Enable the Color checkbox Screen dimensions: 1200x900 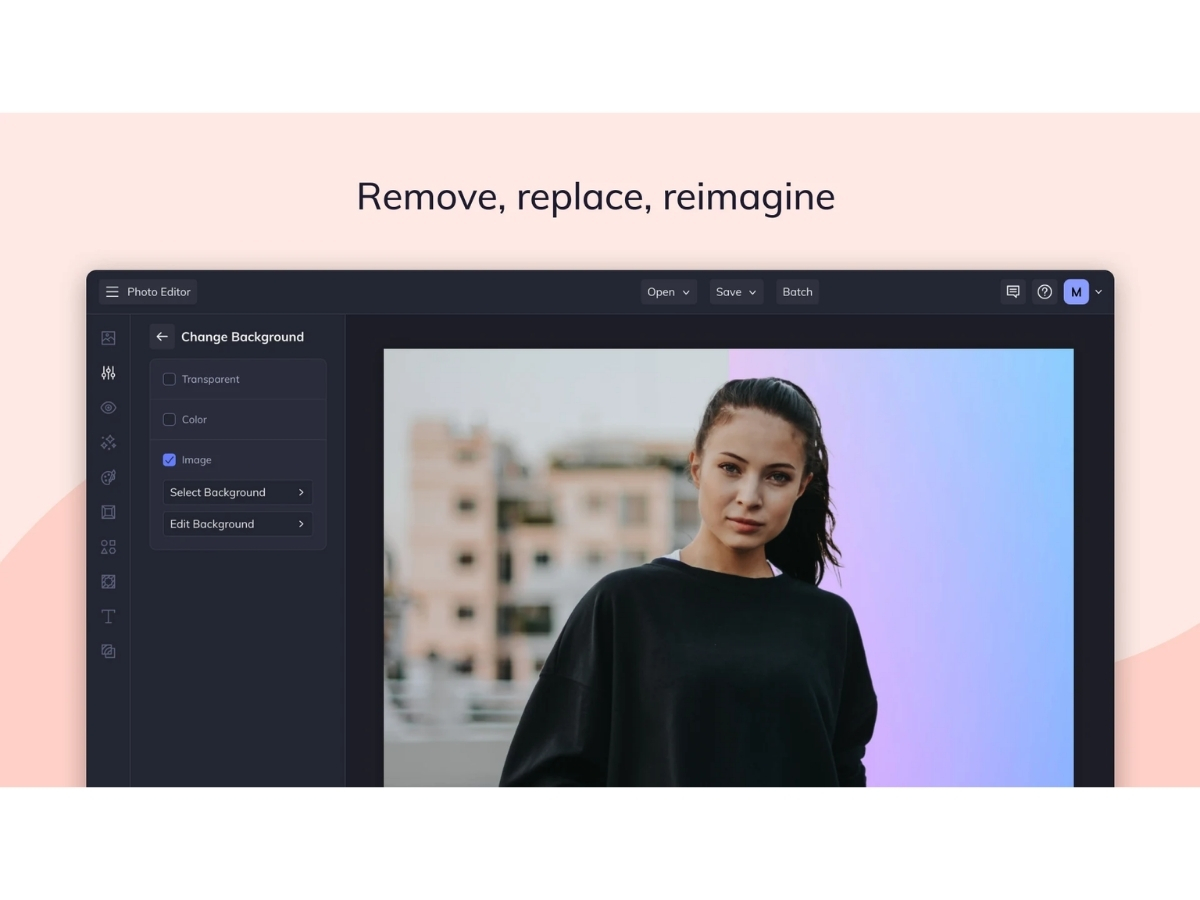point(169,419)
